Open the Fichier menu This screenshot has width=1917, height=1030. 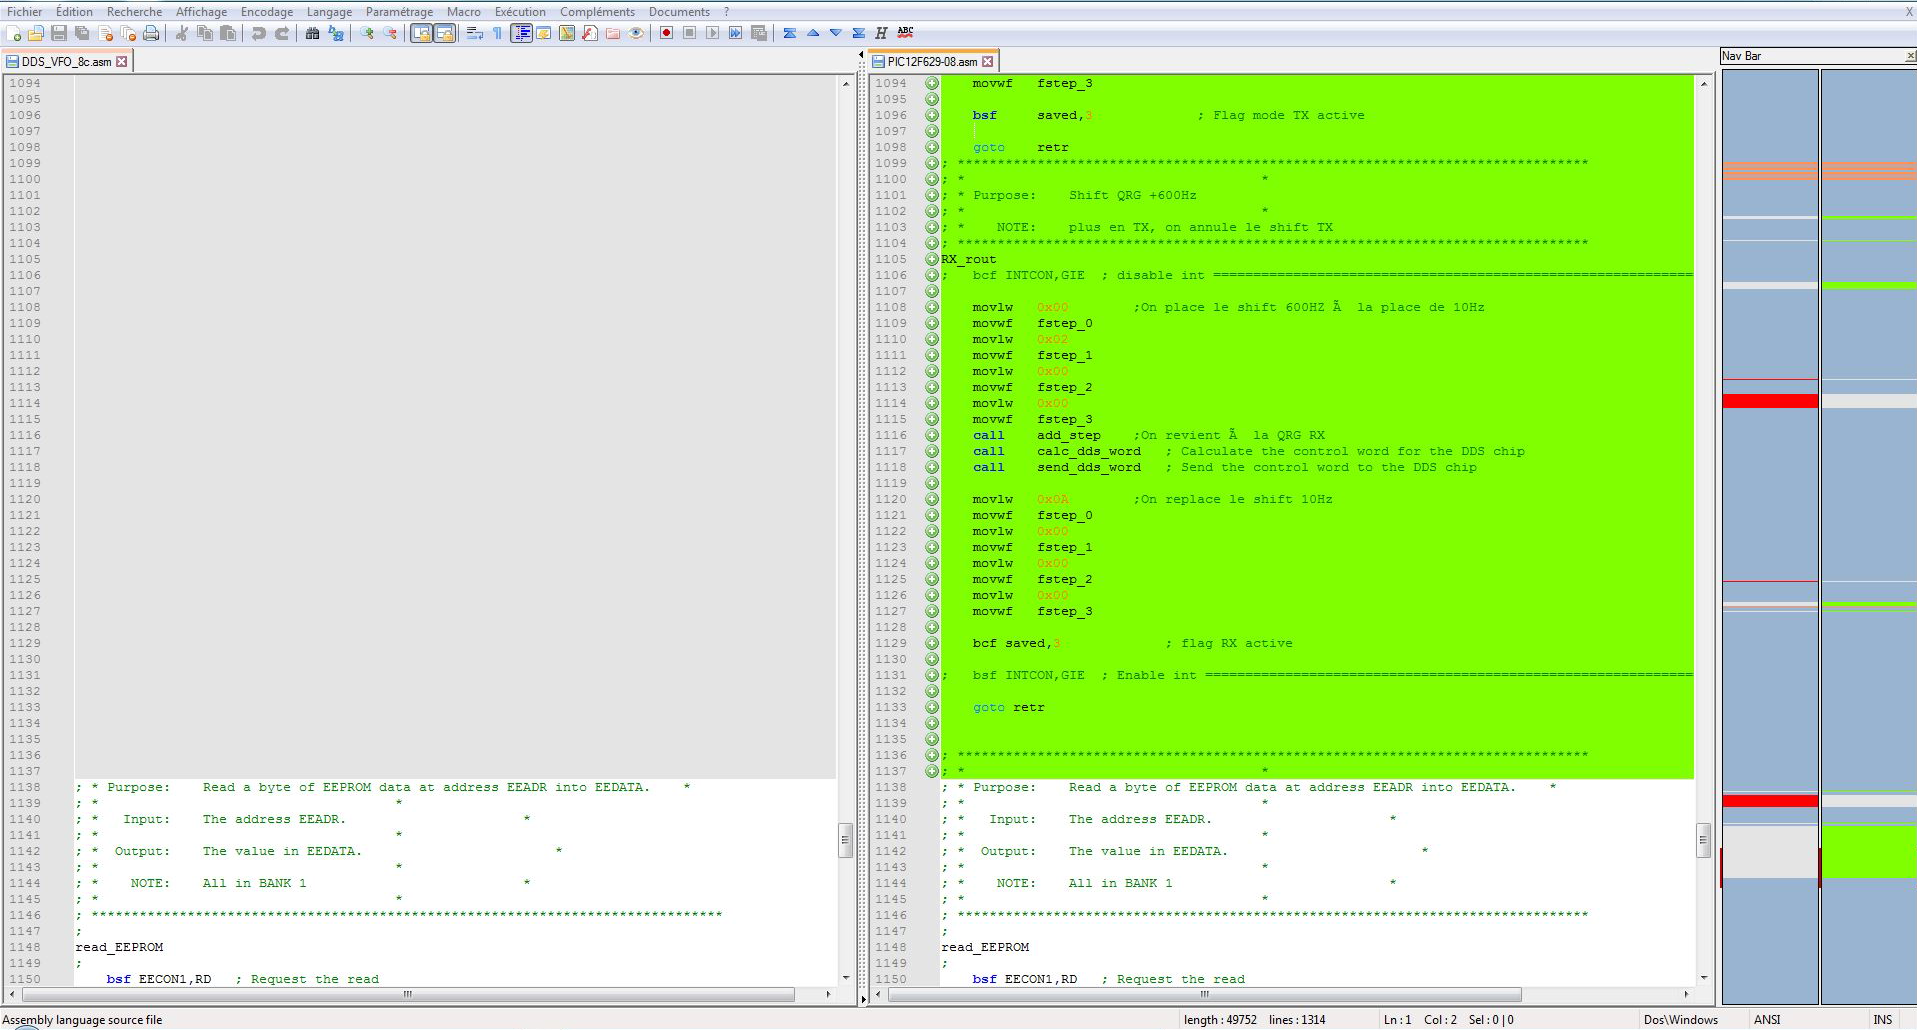[x=25, y=12]
